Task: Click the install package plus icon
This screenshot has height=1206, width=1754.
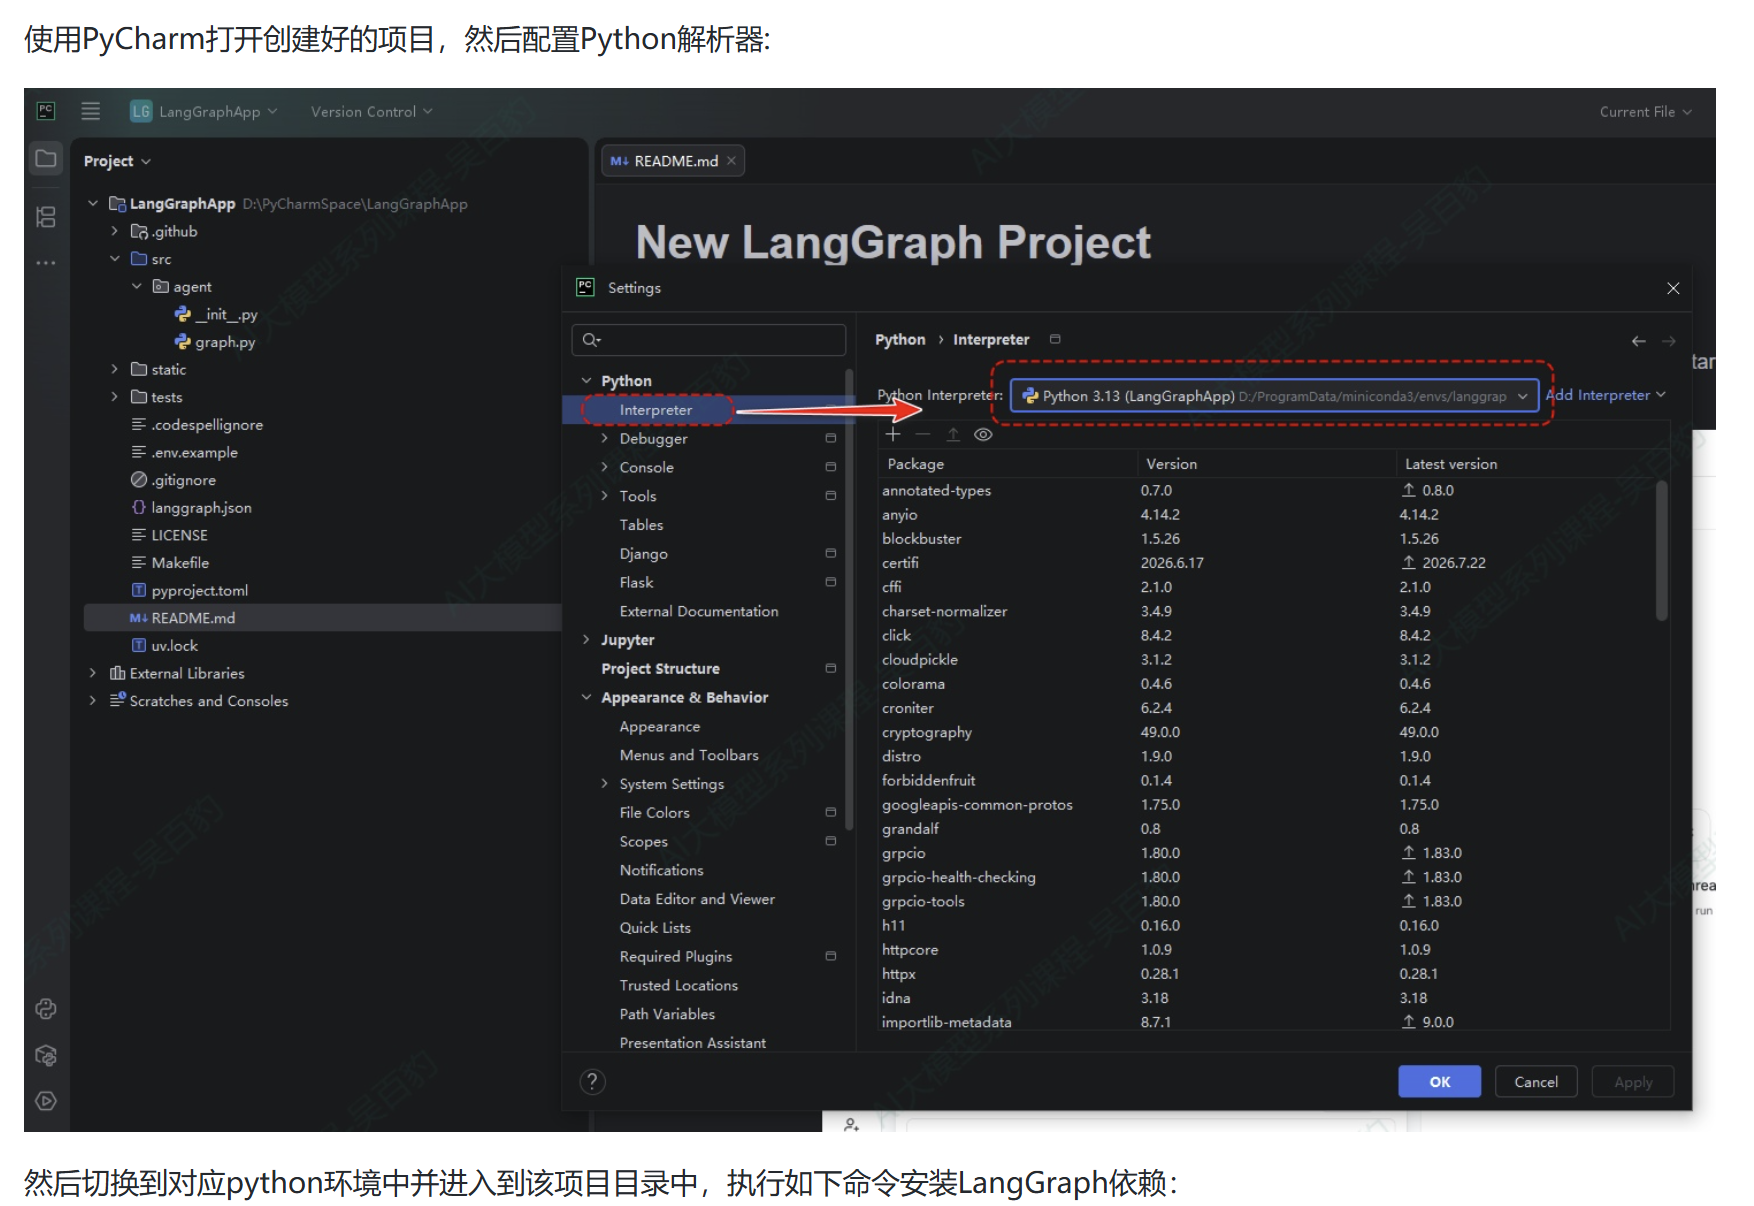Action: (x=893, y=434)
